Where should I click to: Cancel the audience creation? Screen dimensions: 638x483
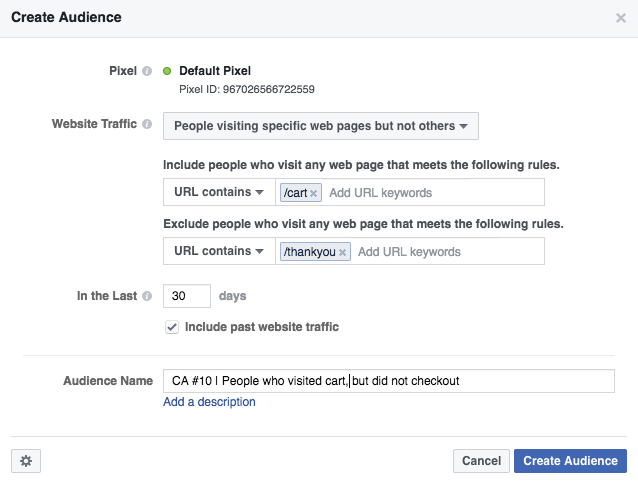(x=481, y=461)
